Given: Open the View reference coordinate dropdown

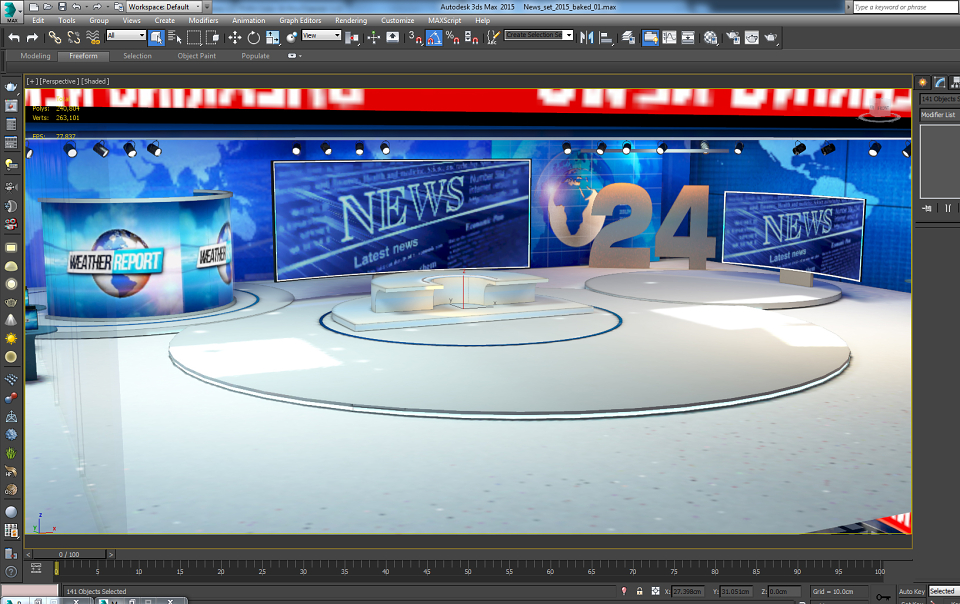Looking at the screenshot, I should pyautogui.click(x=321, y=35).
